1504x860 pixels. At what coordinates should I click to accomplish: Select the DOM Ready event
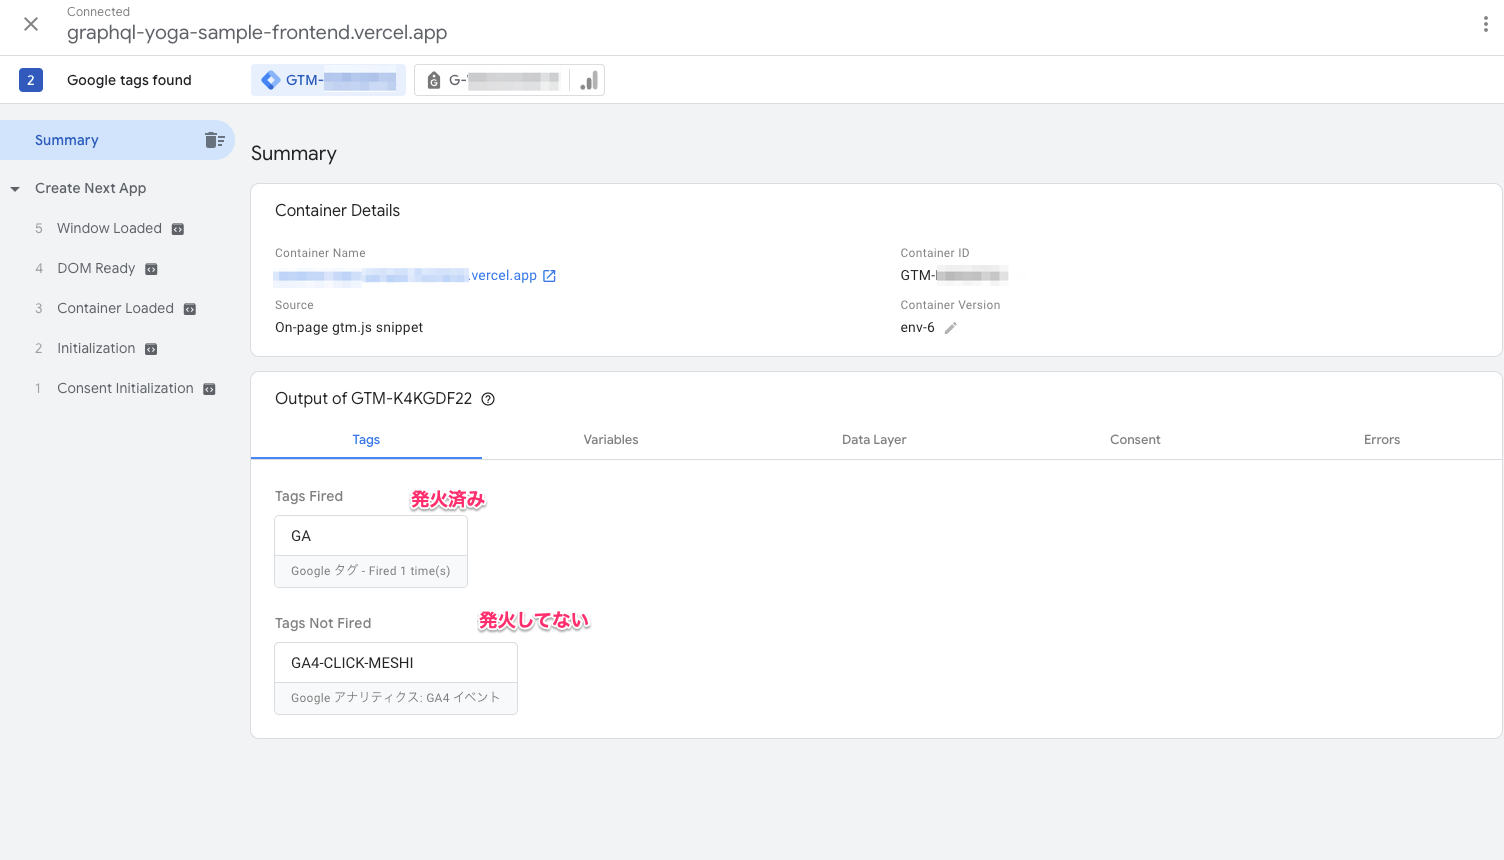coord(96,268)
